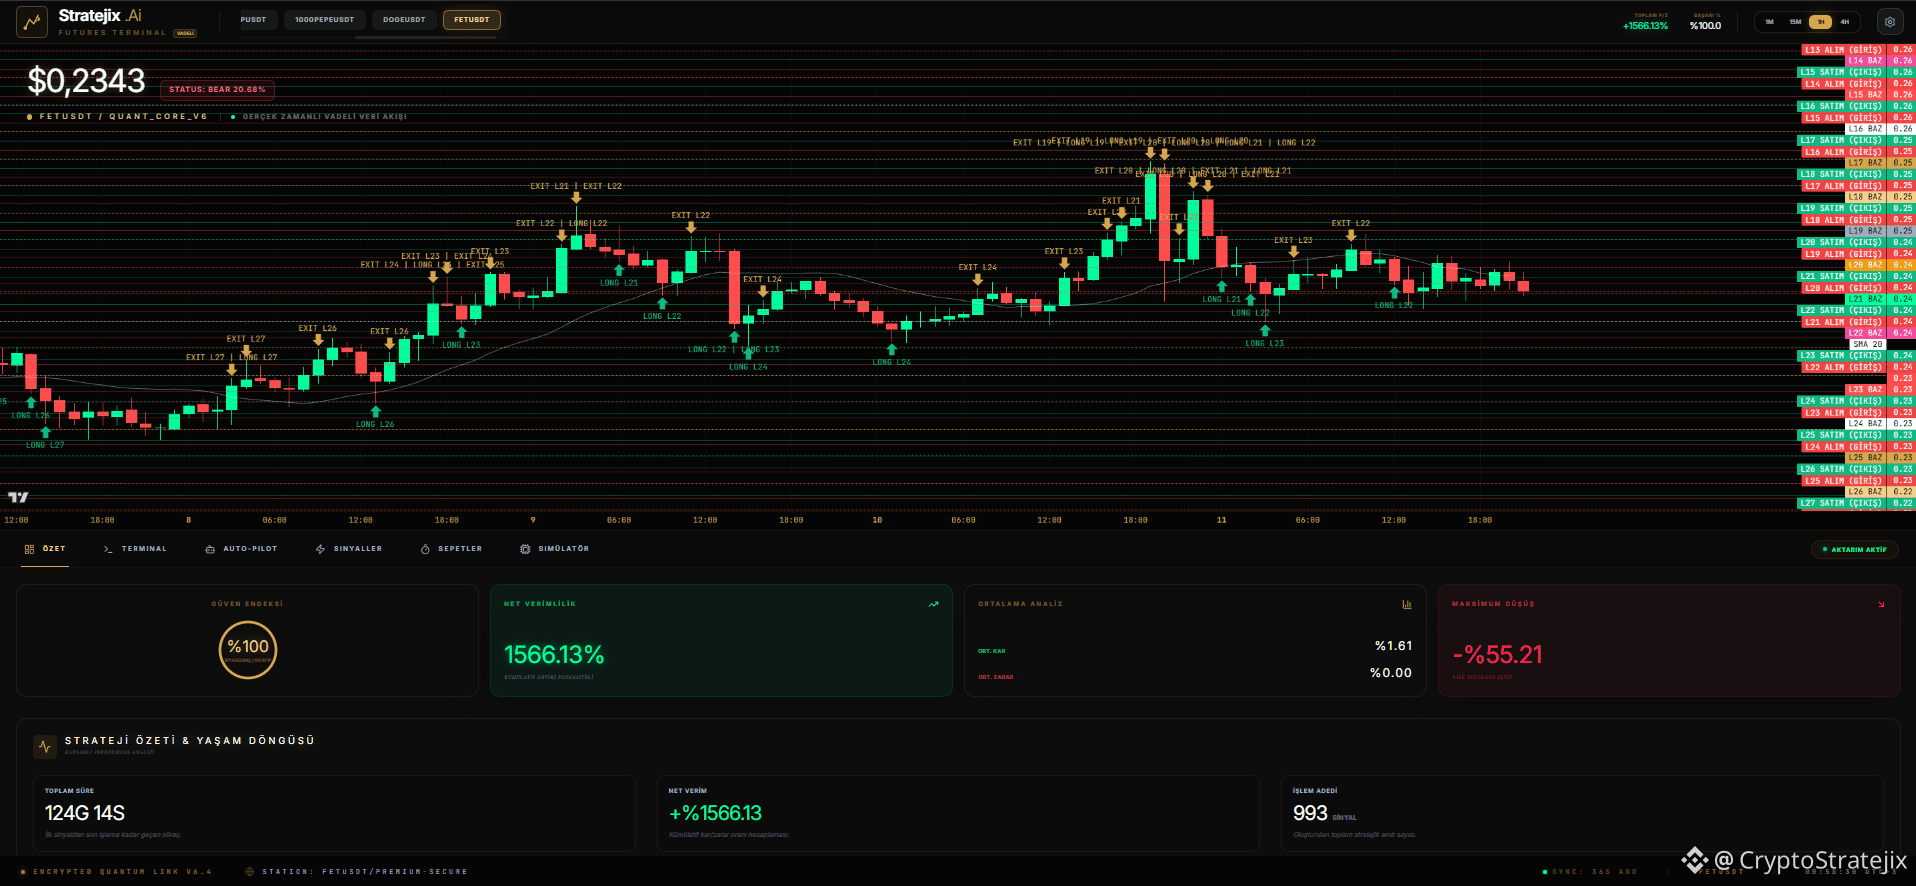Screen dimensions: 1916x886
Task: Click the LONG L26 marker near the chart bottom
Action: (x=375, y=424)
